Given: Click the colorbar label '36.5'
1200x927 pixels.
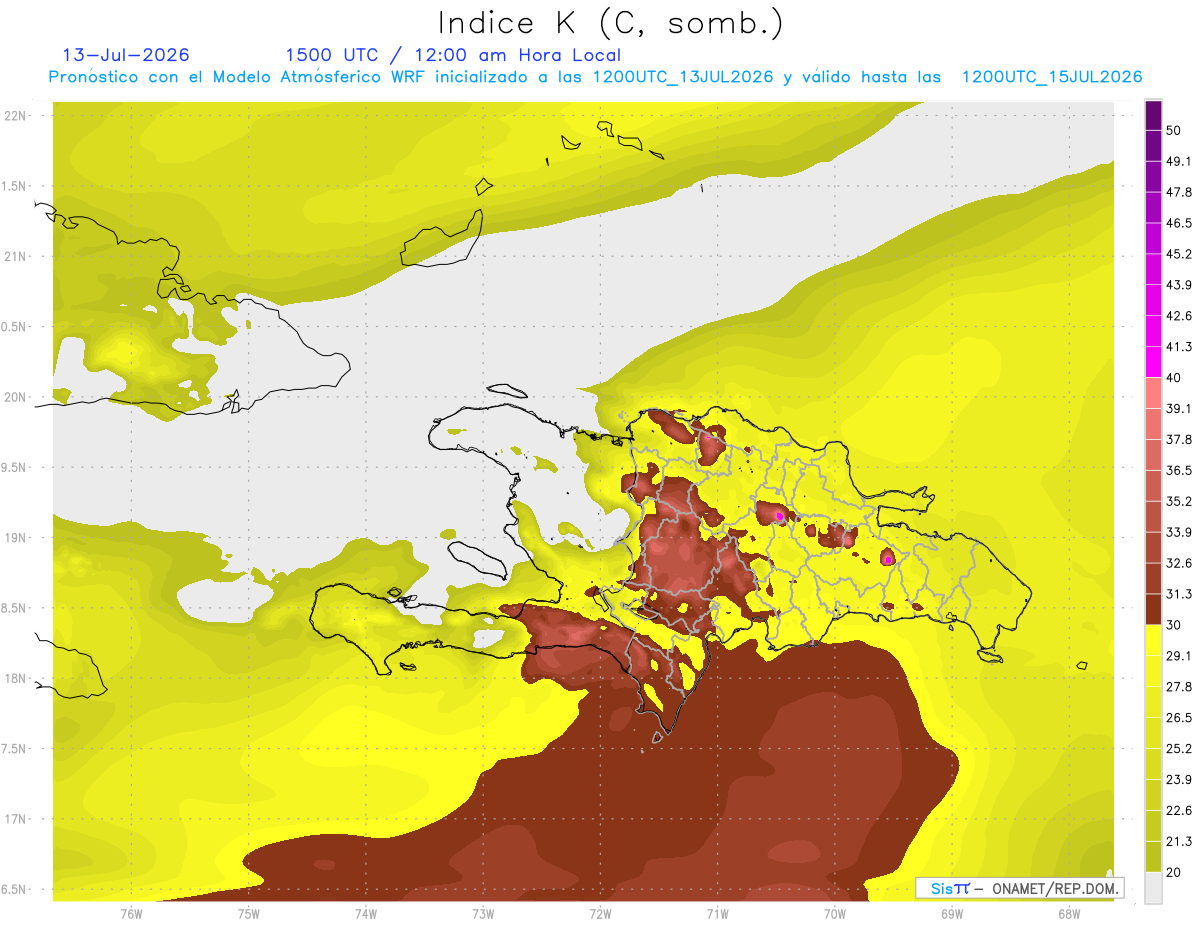Looking at the screenshot, I should point(1179,471).
